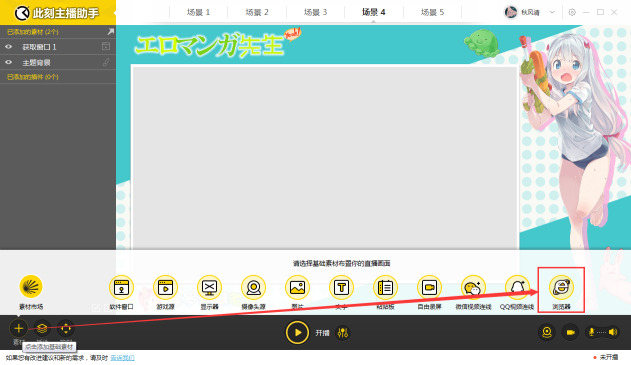Switch to 场景 1 tab

click(198, 12)
